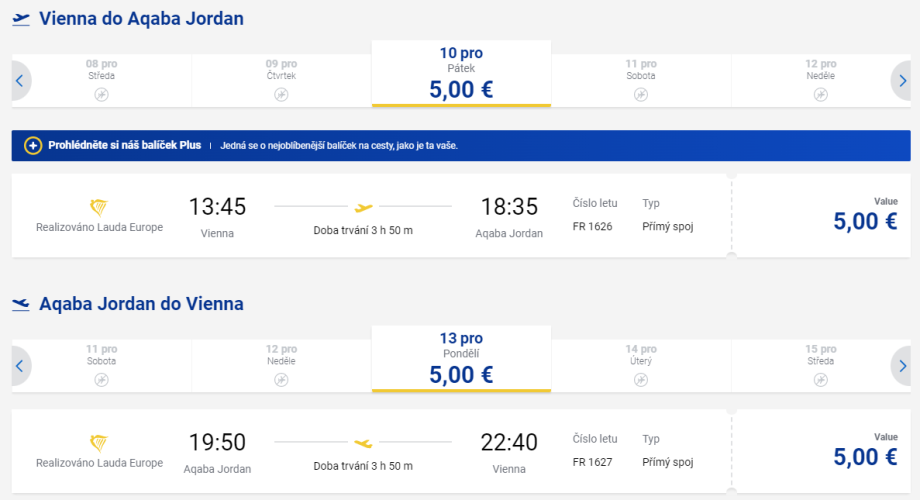Select the 10 pro Pátek date tab
Viewport: 920px width, 500px height.
click(x=461, y=74)
